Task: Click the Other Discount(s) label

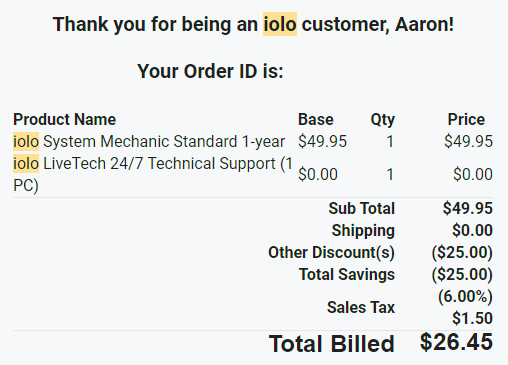Action: point(331,252)
